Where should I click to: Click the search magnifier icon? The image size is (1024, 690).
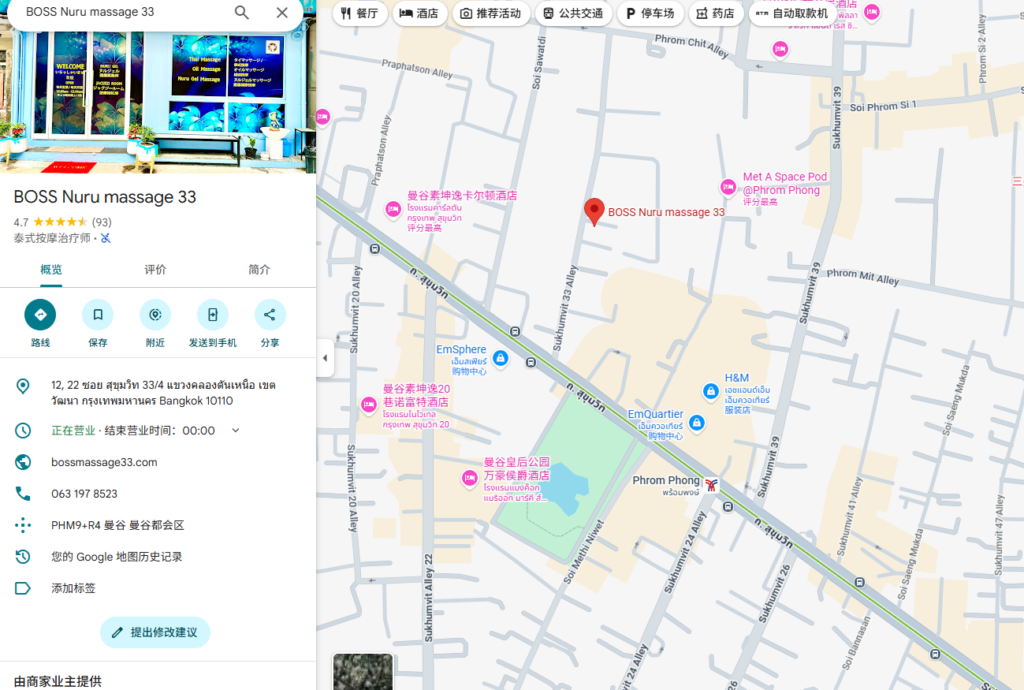242,12
